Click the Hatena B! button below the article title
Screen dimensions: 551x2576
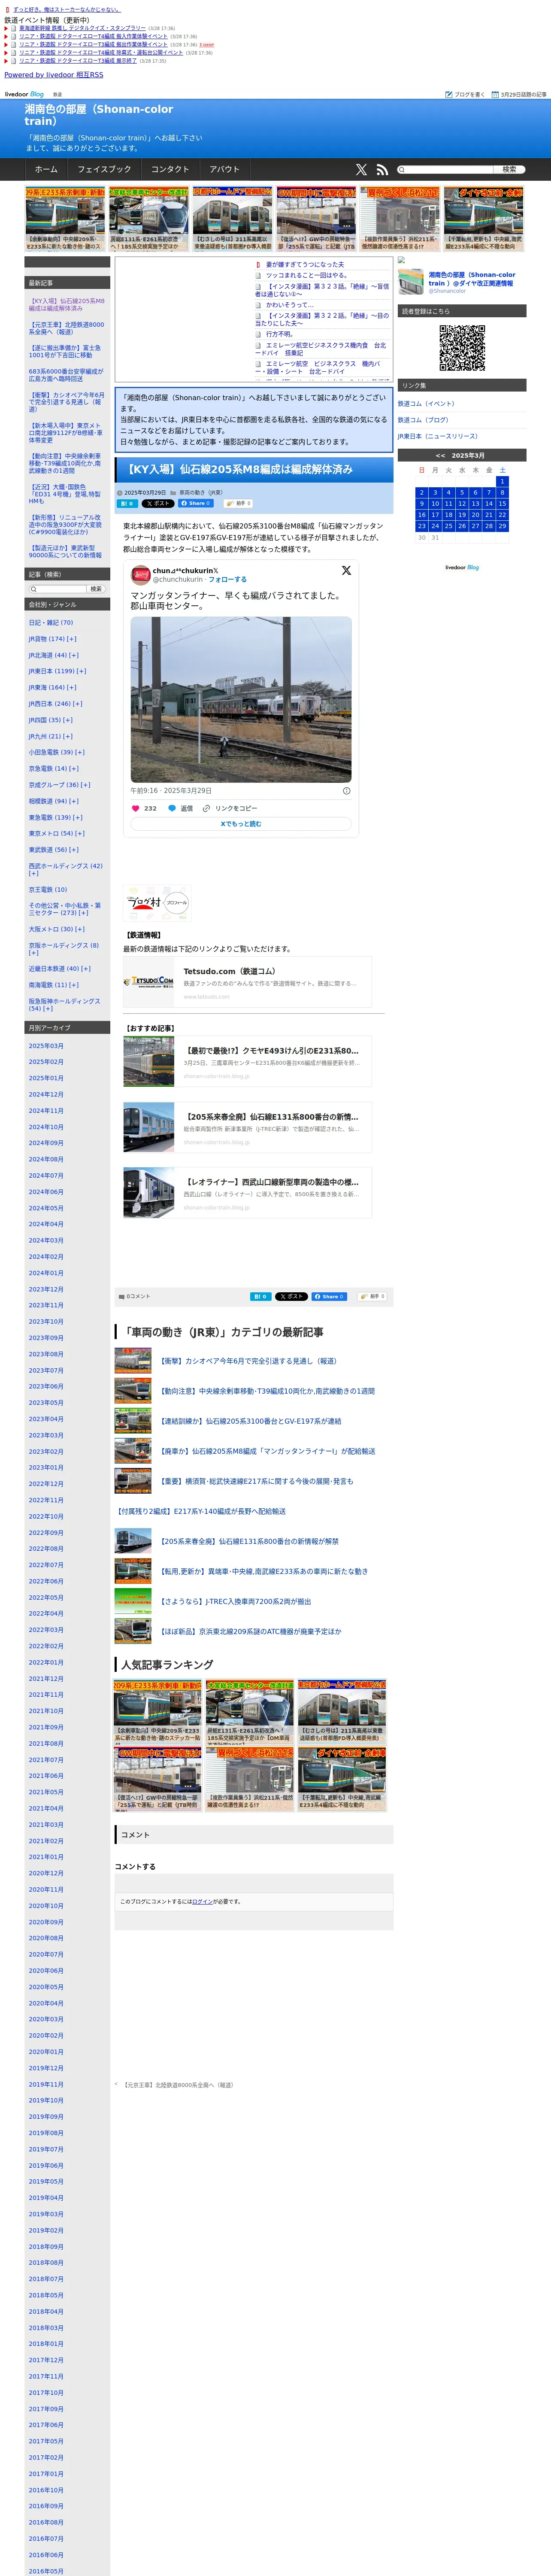point(128,504)
